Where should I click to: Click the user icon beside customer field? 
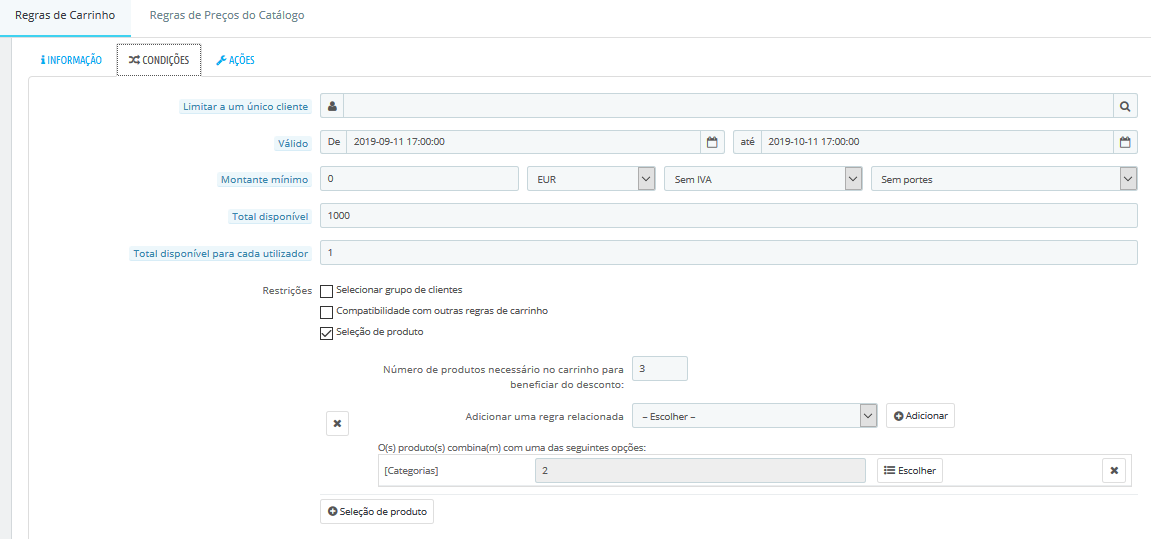332,106
